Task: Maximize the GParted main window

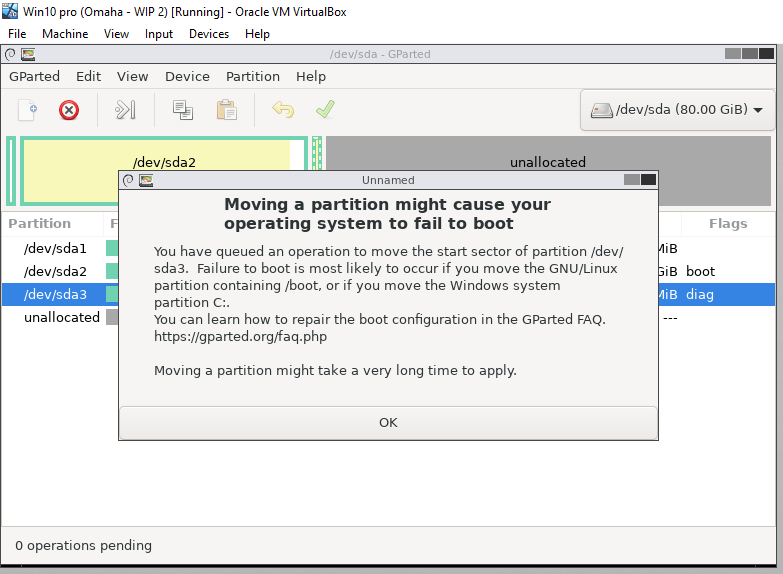Action: [750, 53]
